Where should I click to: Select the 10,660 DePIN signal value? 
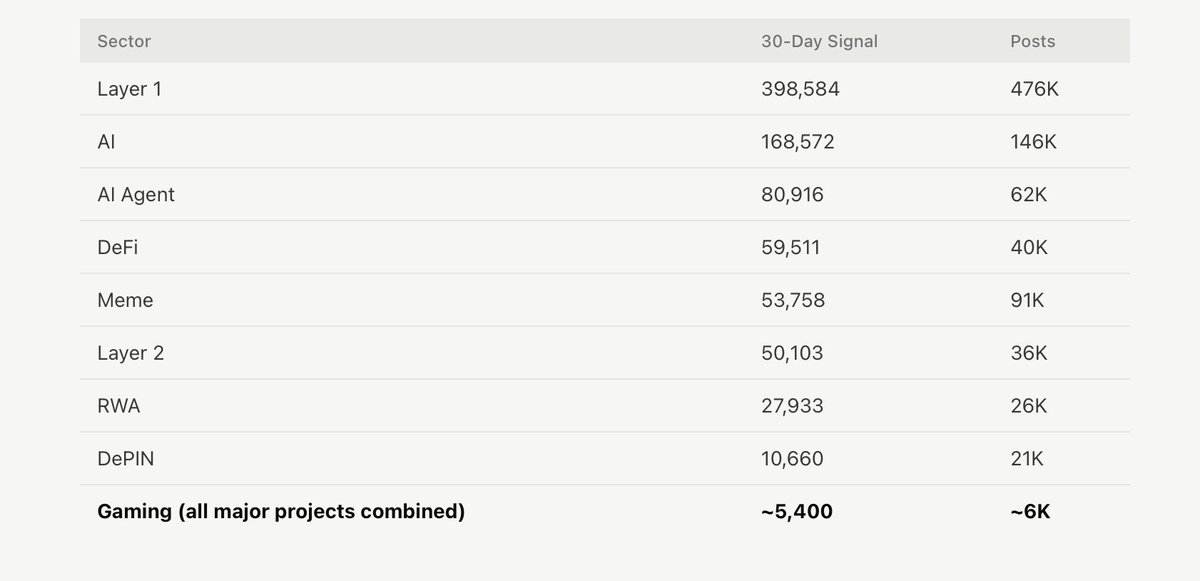[x=792, y=459]
